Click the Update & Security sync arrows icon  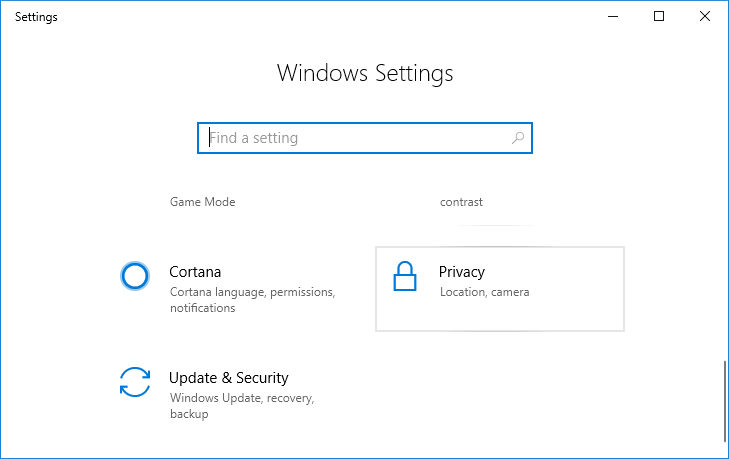135,382
